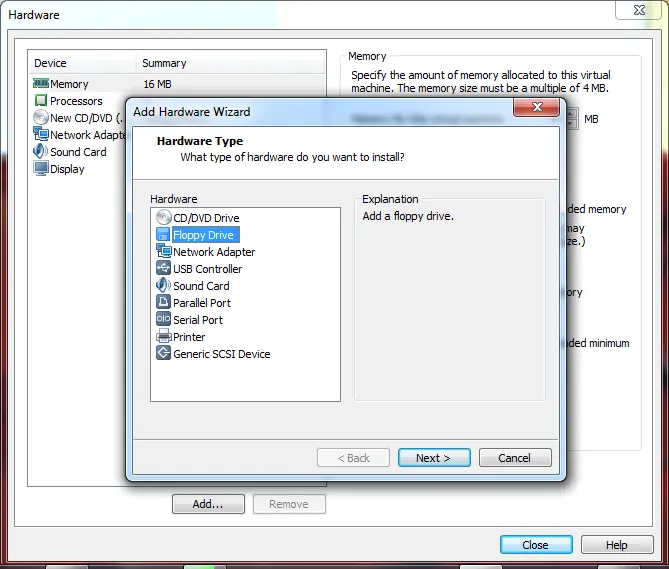
Task: Click the Serial Port icon
Action: tap(163, 319)
